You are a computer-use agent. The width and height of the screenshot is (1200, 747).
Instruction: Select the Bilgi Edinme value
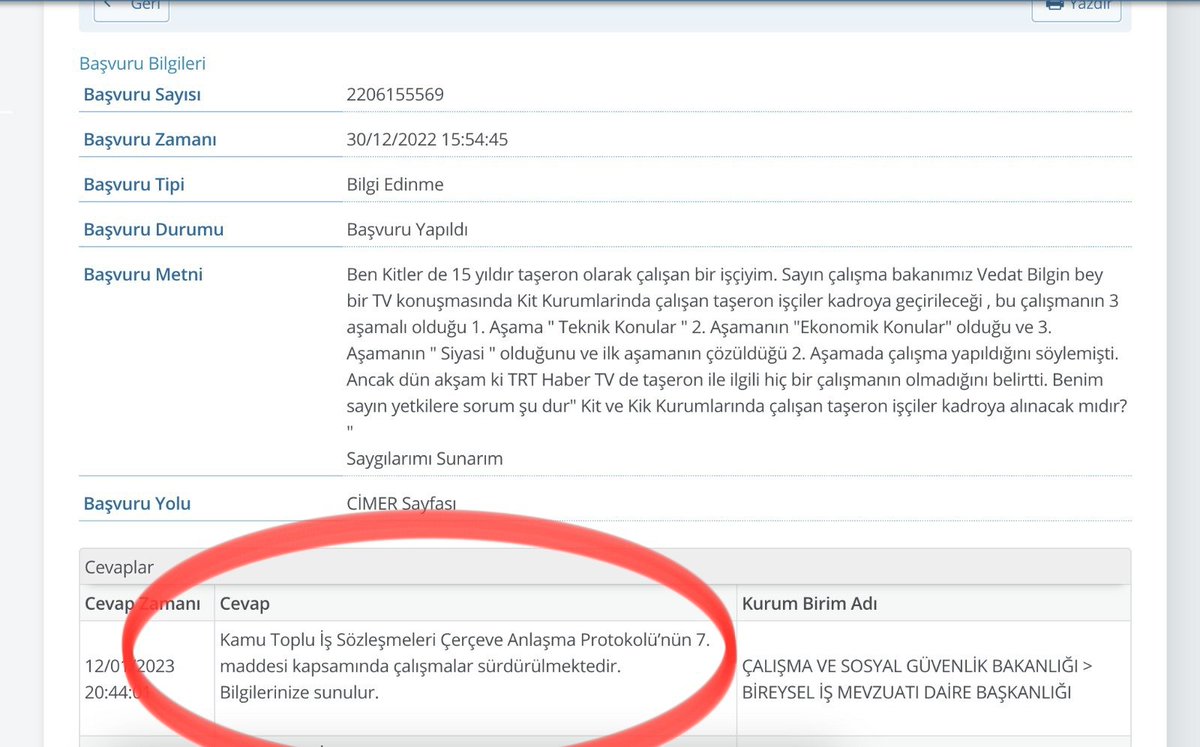coord(395,183)
